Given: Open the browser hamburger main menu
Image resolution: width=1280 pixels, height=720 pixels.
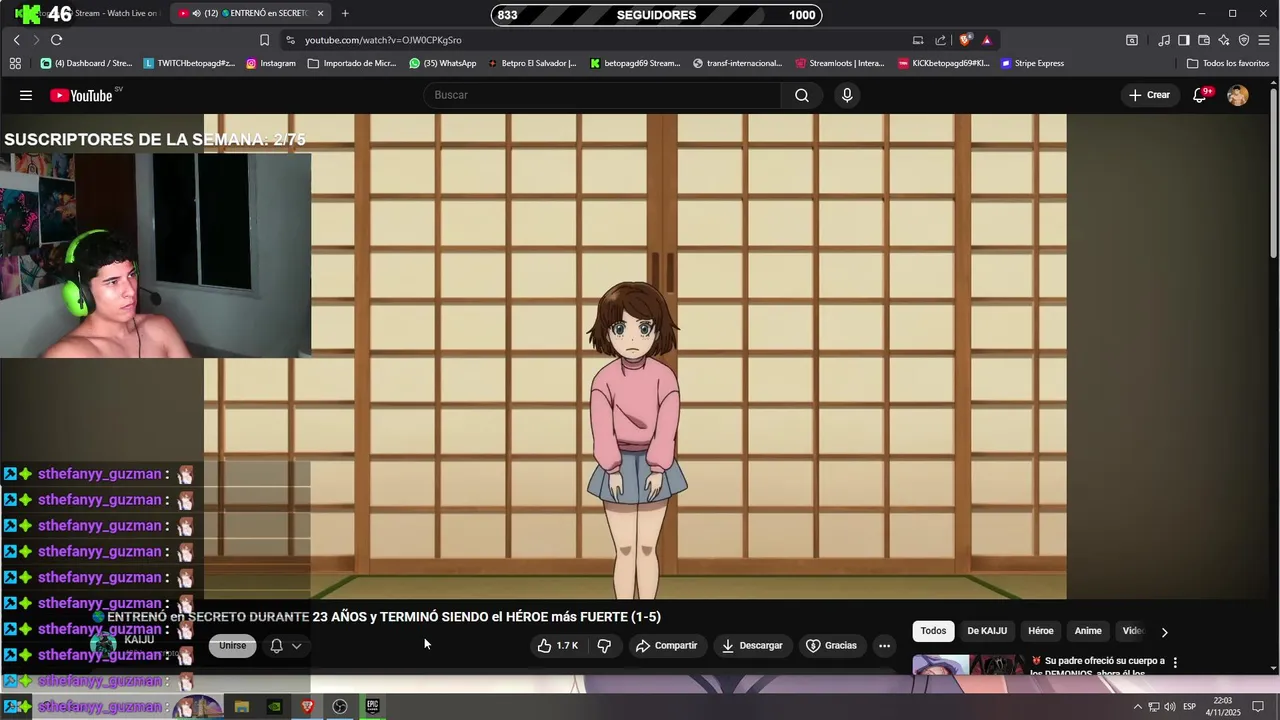Looking at the screenshot, I should pyautogui.click(x=1265, y=40).
